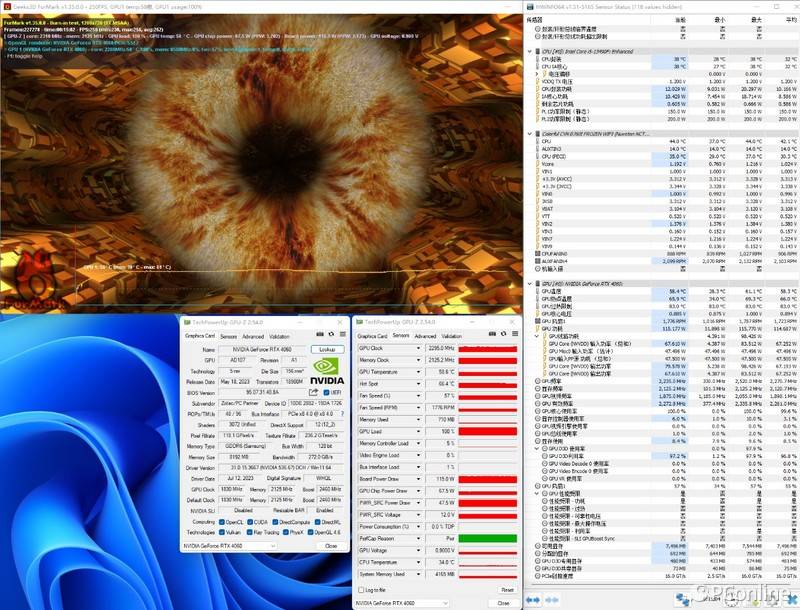Switch to Advanced tab in GPU-Z Graphics Card window
The height and width of the screenshot is (610, 800).
click(x=253, y=337)
